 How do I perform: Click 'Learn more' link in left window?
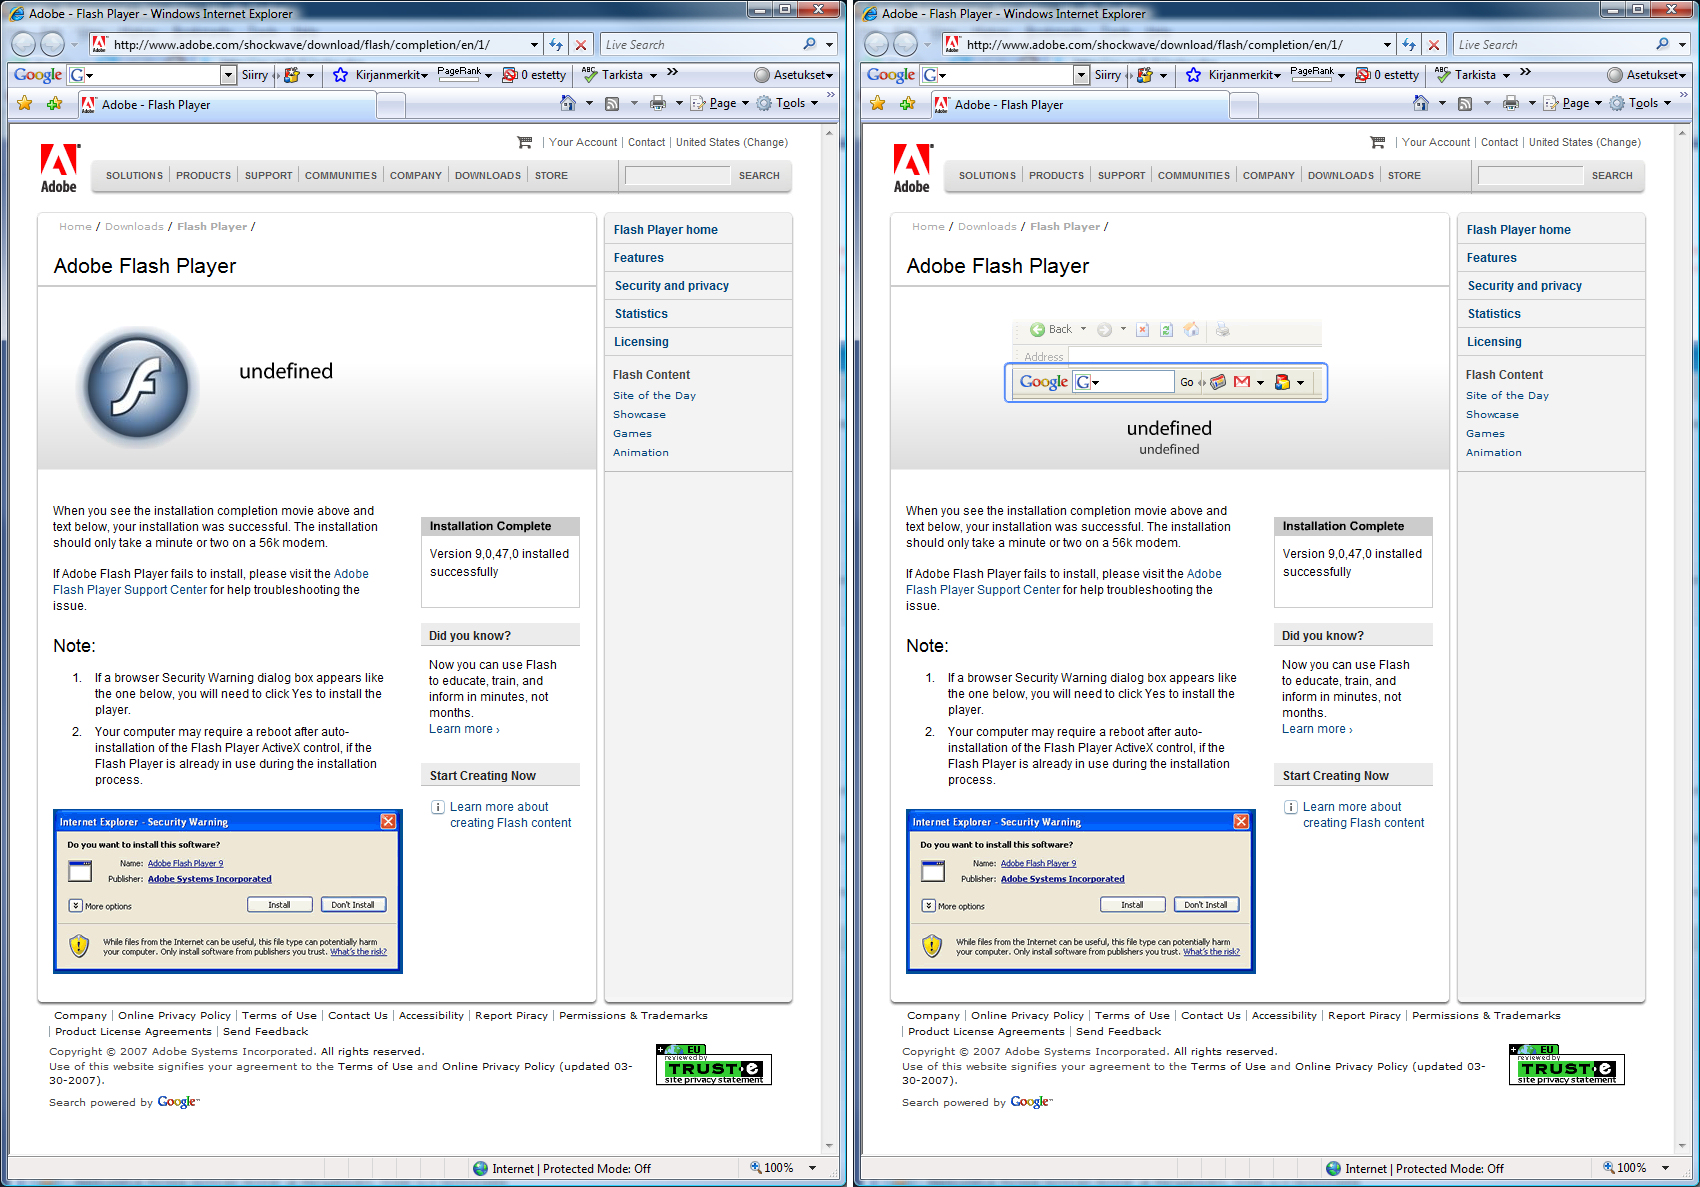point(463,729)
